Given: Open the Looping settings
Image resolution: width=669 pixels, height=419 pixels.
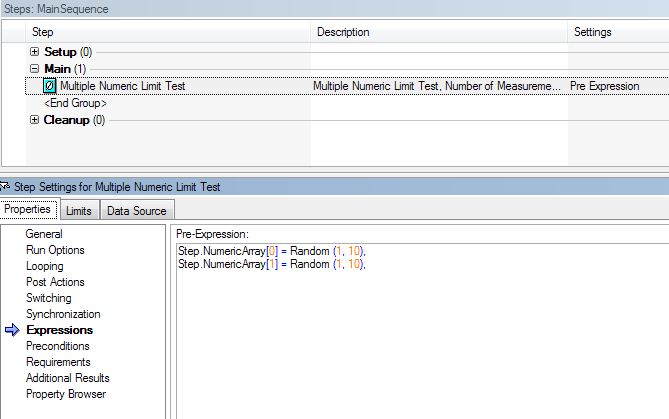Looking at the screenshot, I should (44, 266).
